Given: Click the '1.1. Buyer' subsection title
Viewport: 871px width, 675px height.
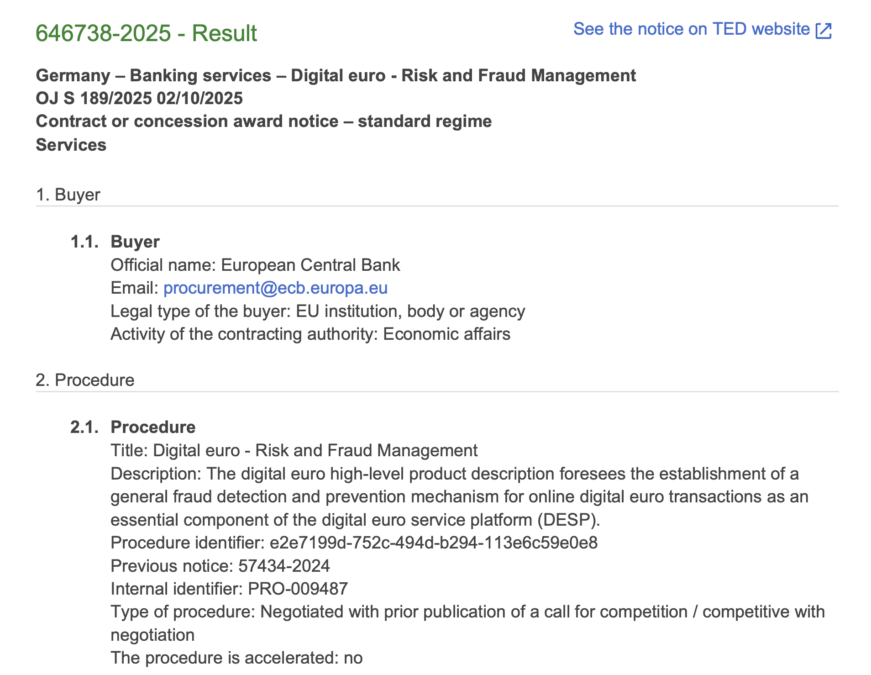Looking at the screenshot, I should coord(135,242).
